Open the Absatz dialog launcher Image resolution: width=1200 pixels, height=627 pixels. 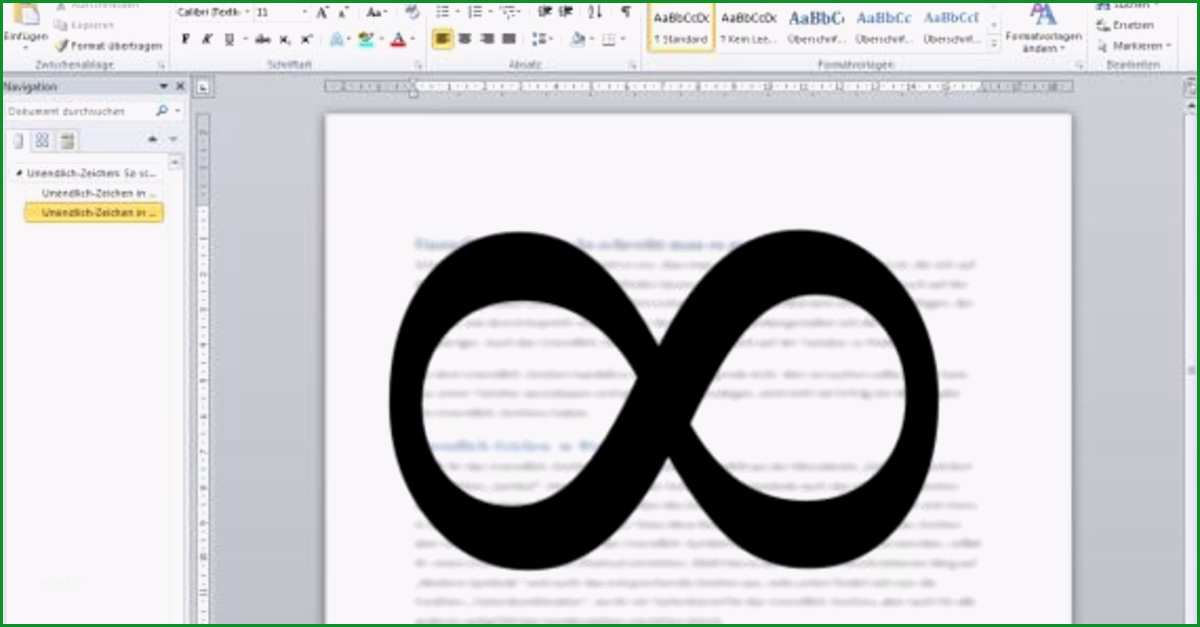[633, 64]
